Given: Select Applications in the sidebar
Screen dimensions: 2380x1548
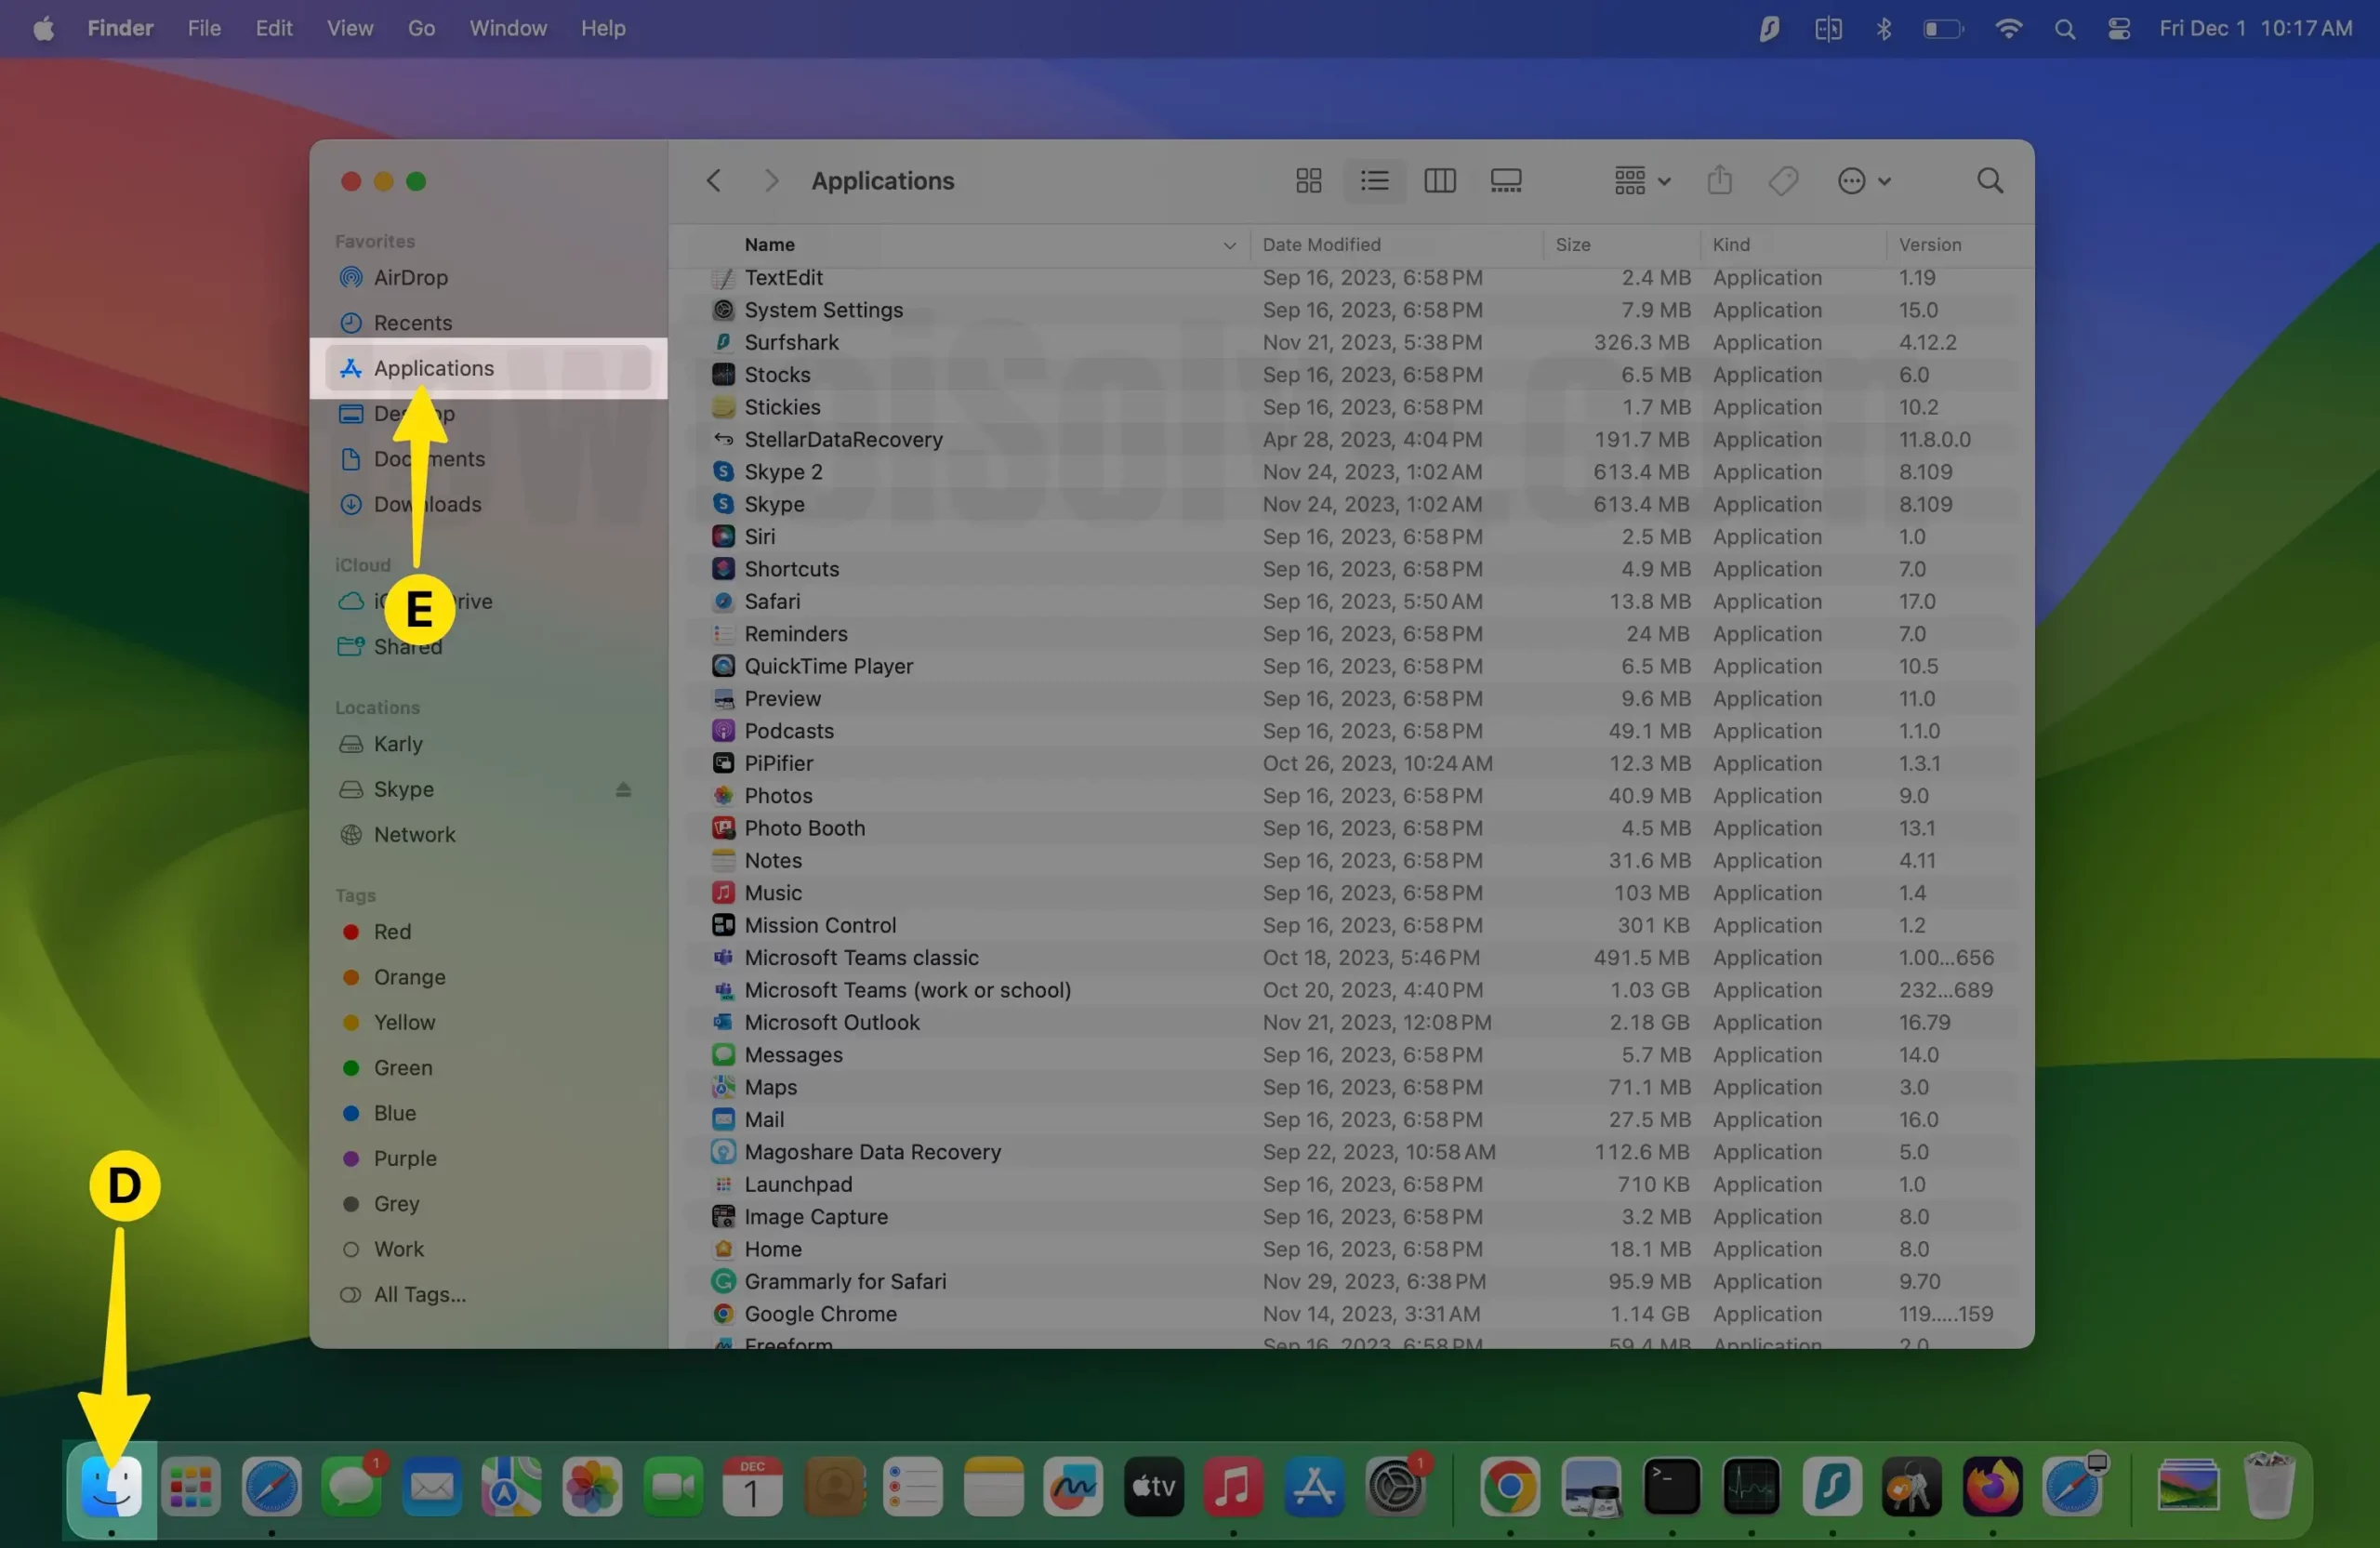Looking at the screenshot, I should click(x=489, y=368).
